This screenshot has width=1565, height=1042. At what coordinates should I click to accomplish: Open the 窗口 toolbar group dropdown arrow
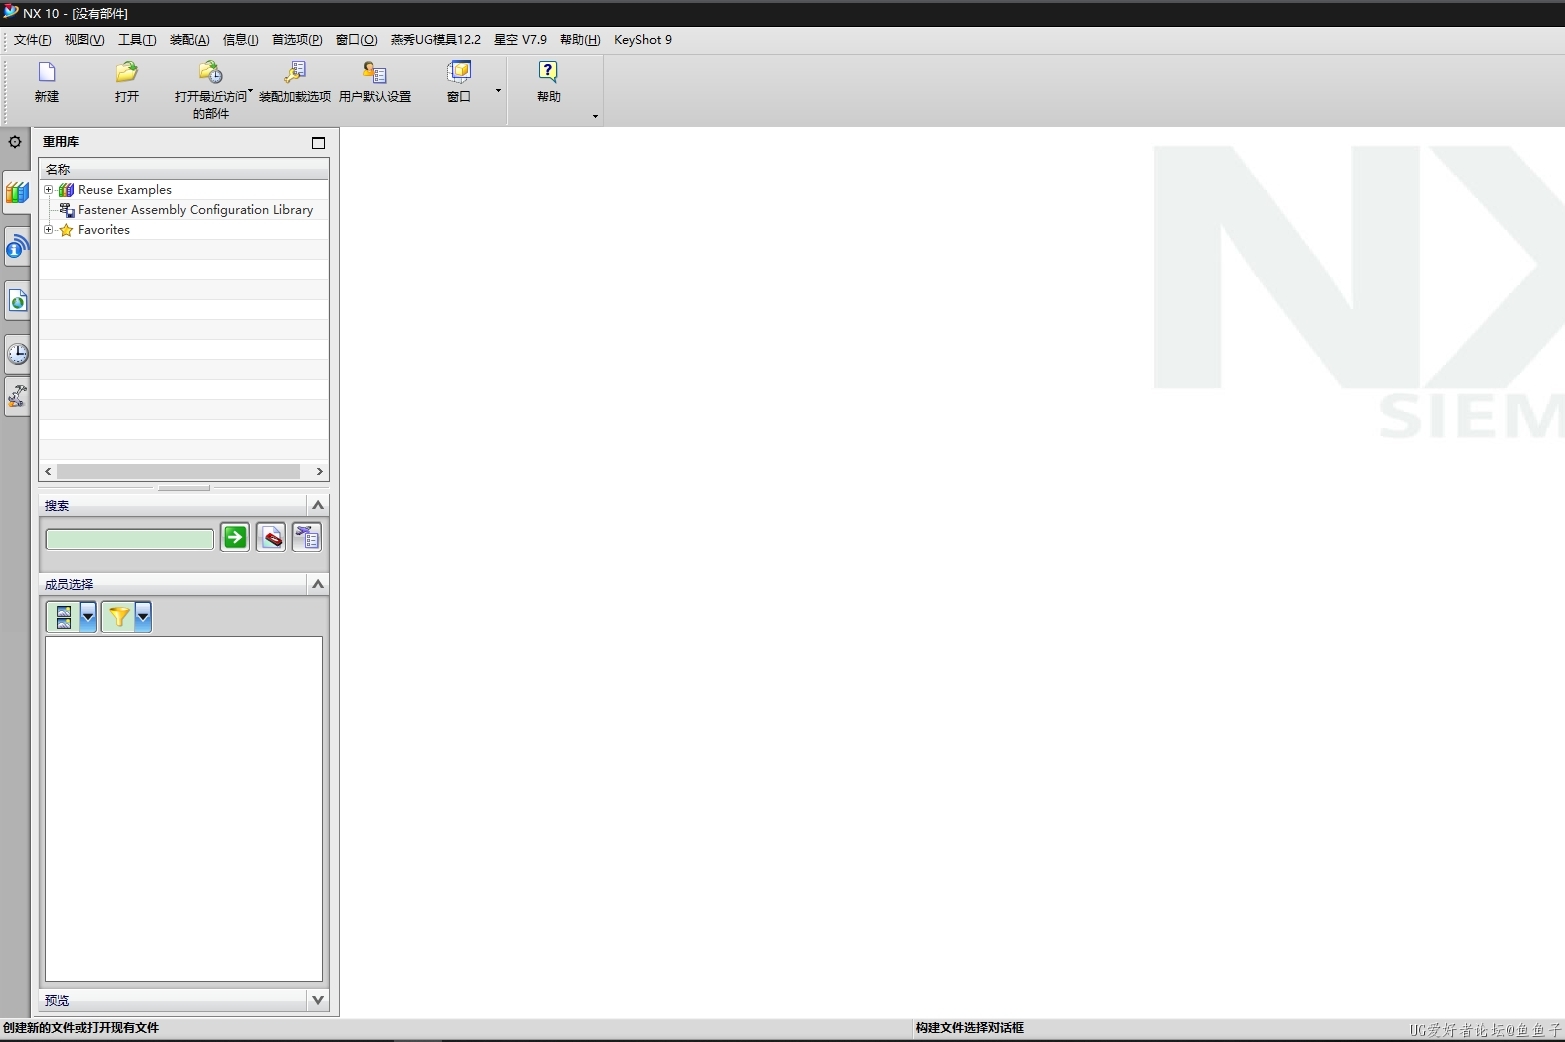coord(498,91)
